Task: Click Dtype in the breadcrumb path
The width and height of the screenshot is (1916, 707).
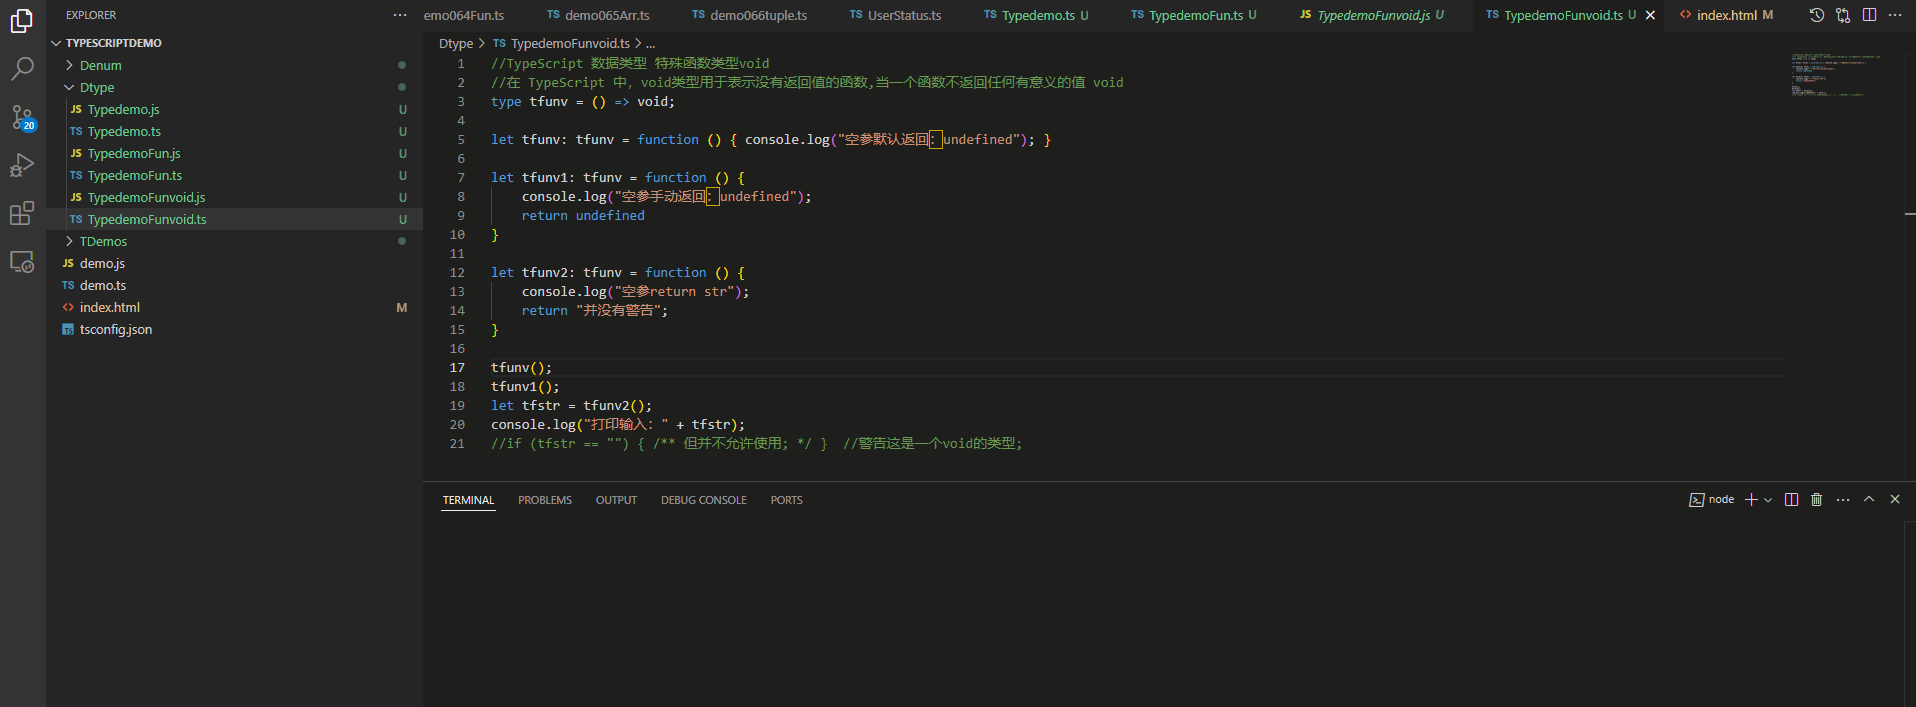Action: [x=456, y=43]
